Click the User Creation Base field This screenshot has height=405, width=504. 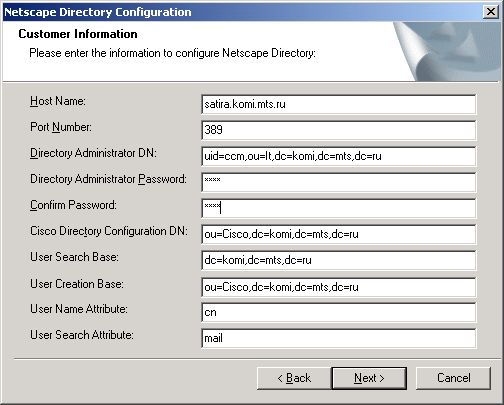339,287
